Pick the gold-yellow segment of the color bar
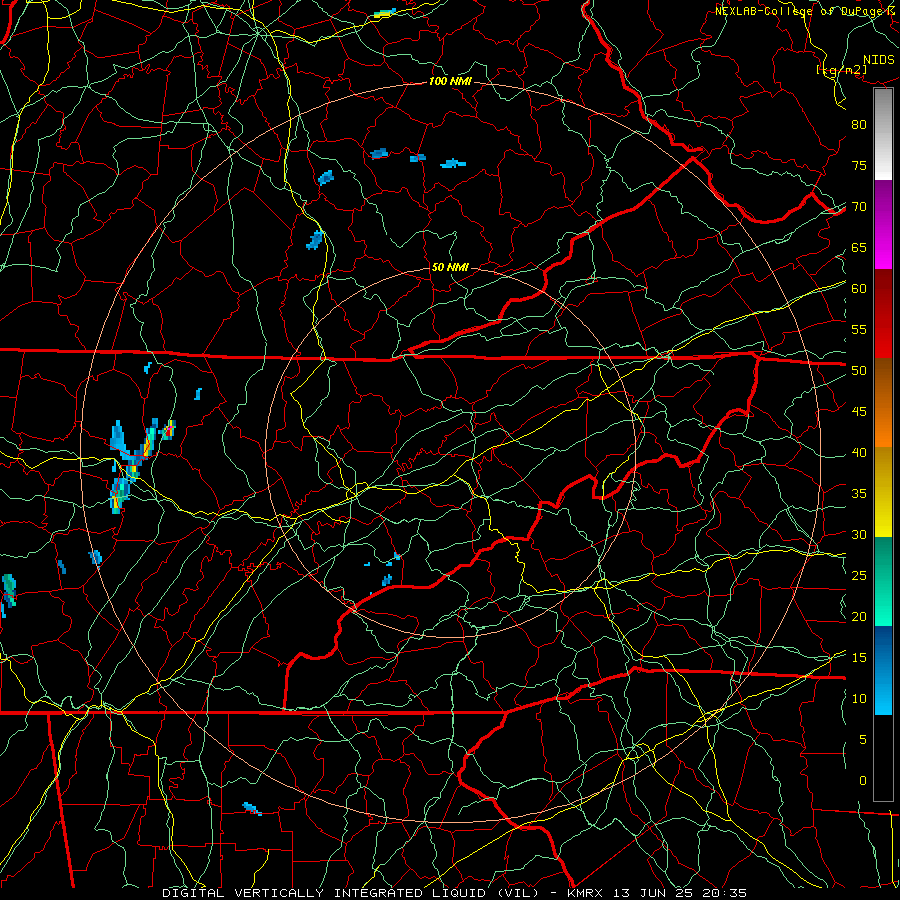This screenshot has width=900, height=900. (x=883, y=492)
